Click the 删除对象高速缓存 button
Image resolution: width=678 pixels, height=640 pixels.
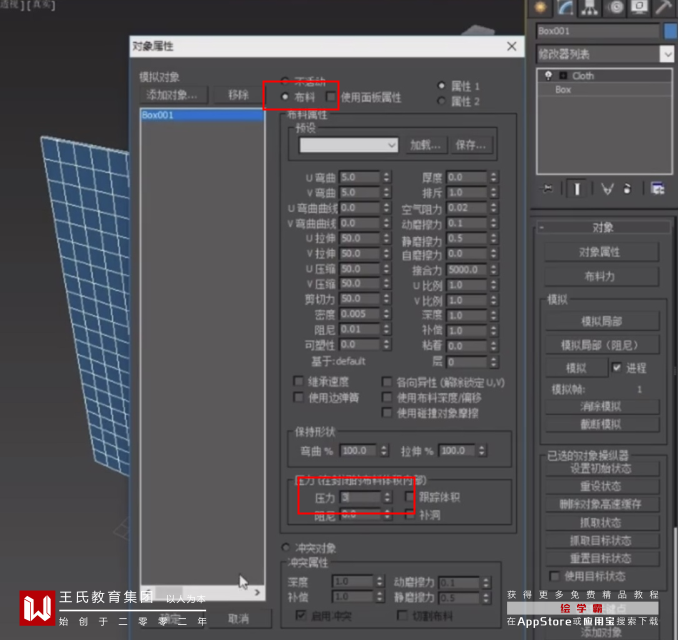click(x=601, y=504)
